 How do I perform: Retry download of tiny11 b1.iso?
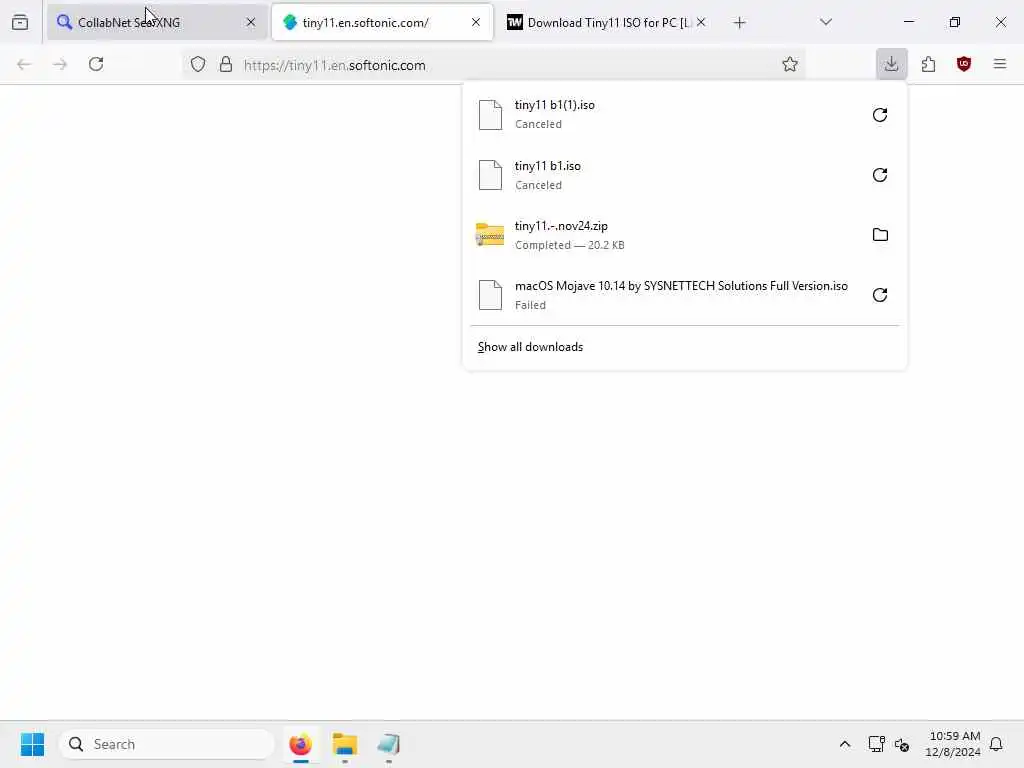point(880,175)
